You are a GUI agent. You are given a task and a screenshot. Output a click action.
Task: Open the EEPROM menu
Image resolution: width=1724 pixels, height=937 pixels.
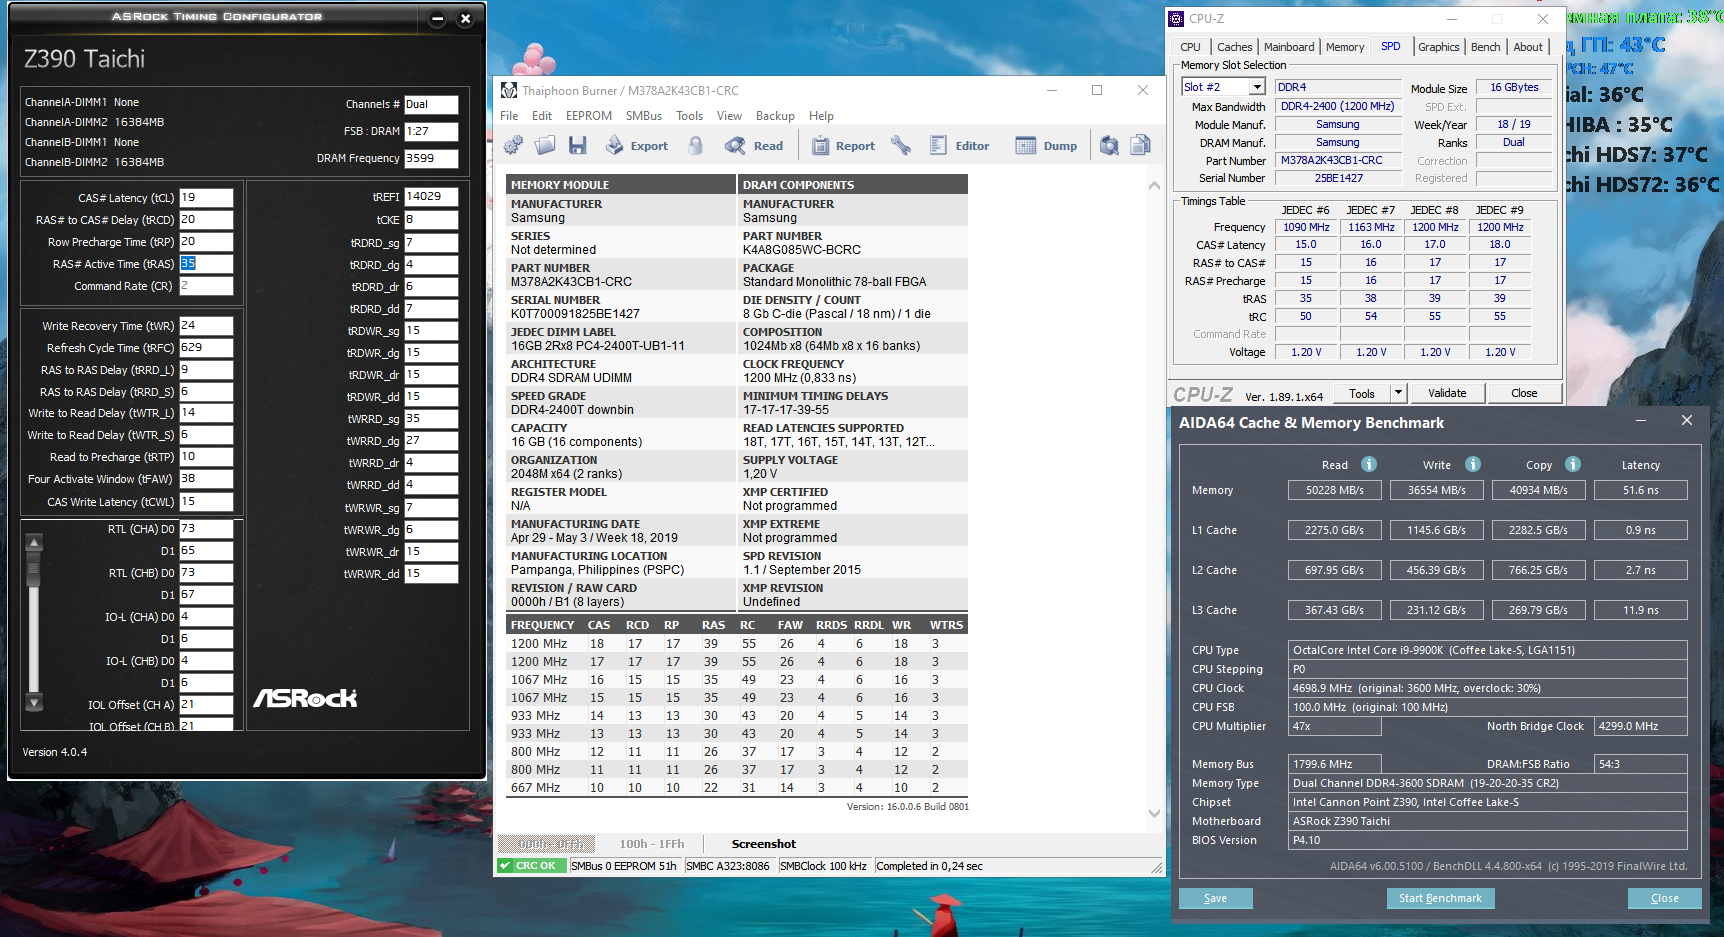click(588, 116)
